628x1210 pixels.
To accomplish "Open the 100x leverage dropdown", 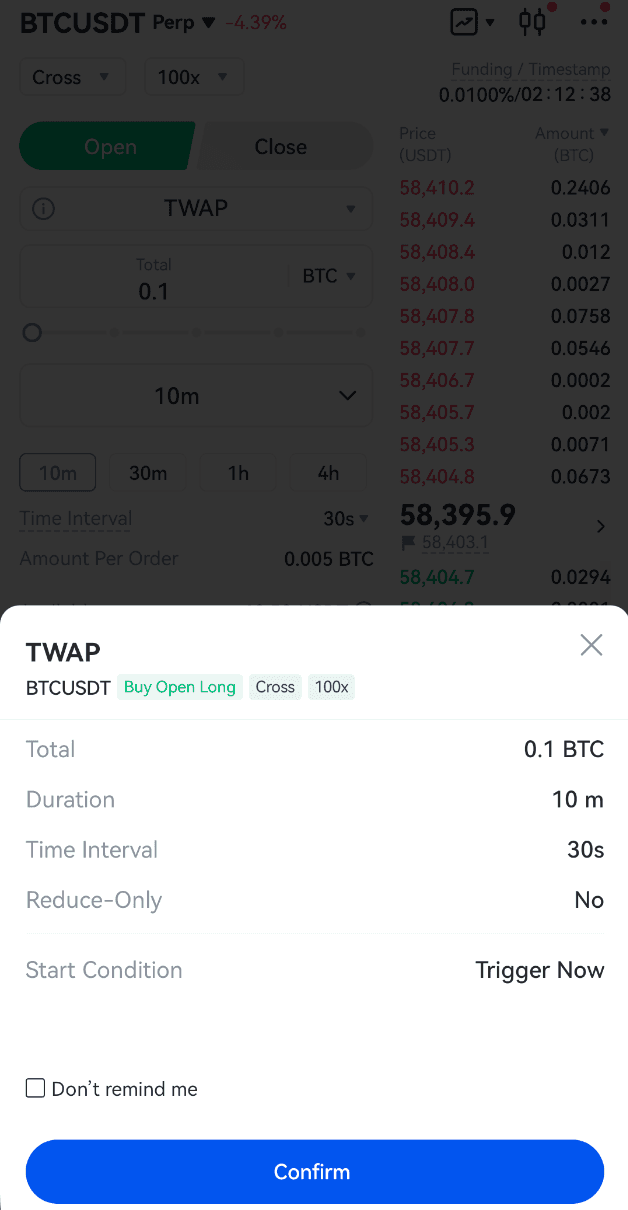I will click(x=194, y=77).
